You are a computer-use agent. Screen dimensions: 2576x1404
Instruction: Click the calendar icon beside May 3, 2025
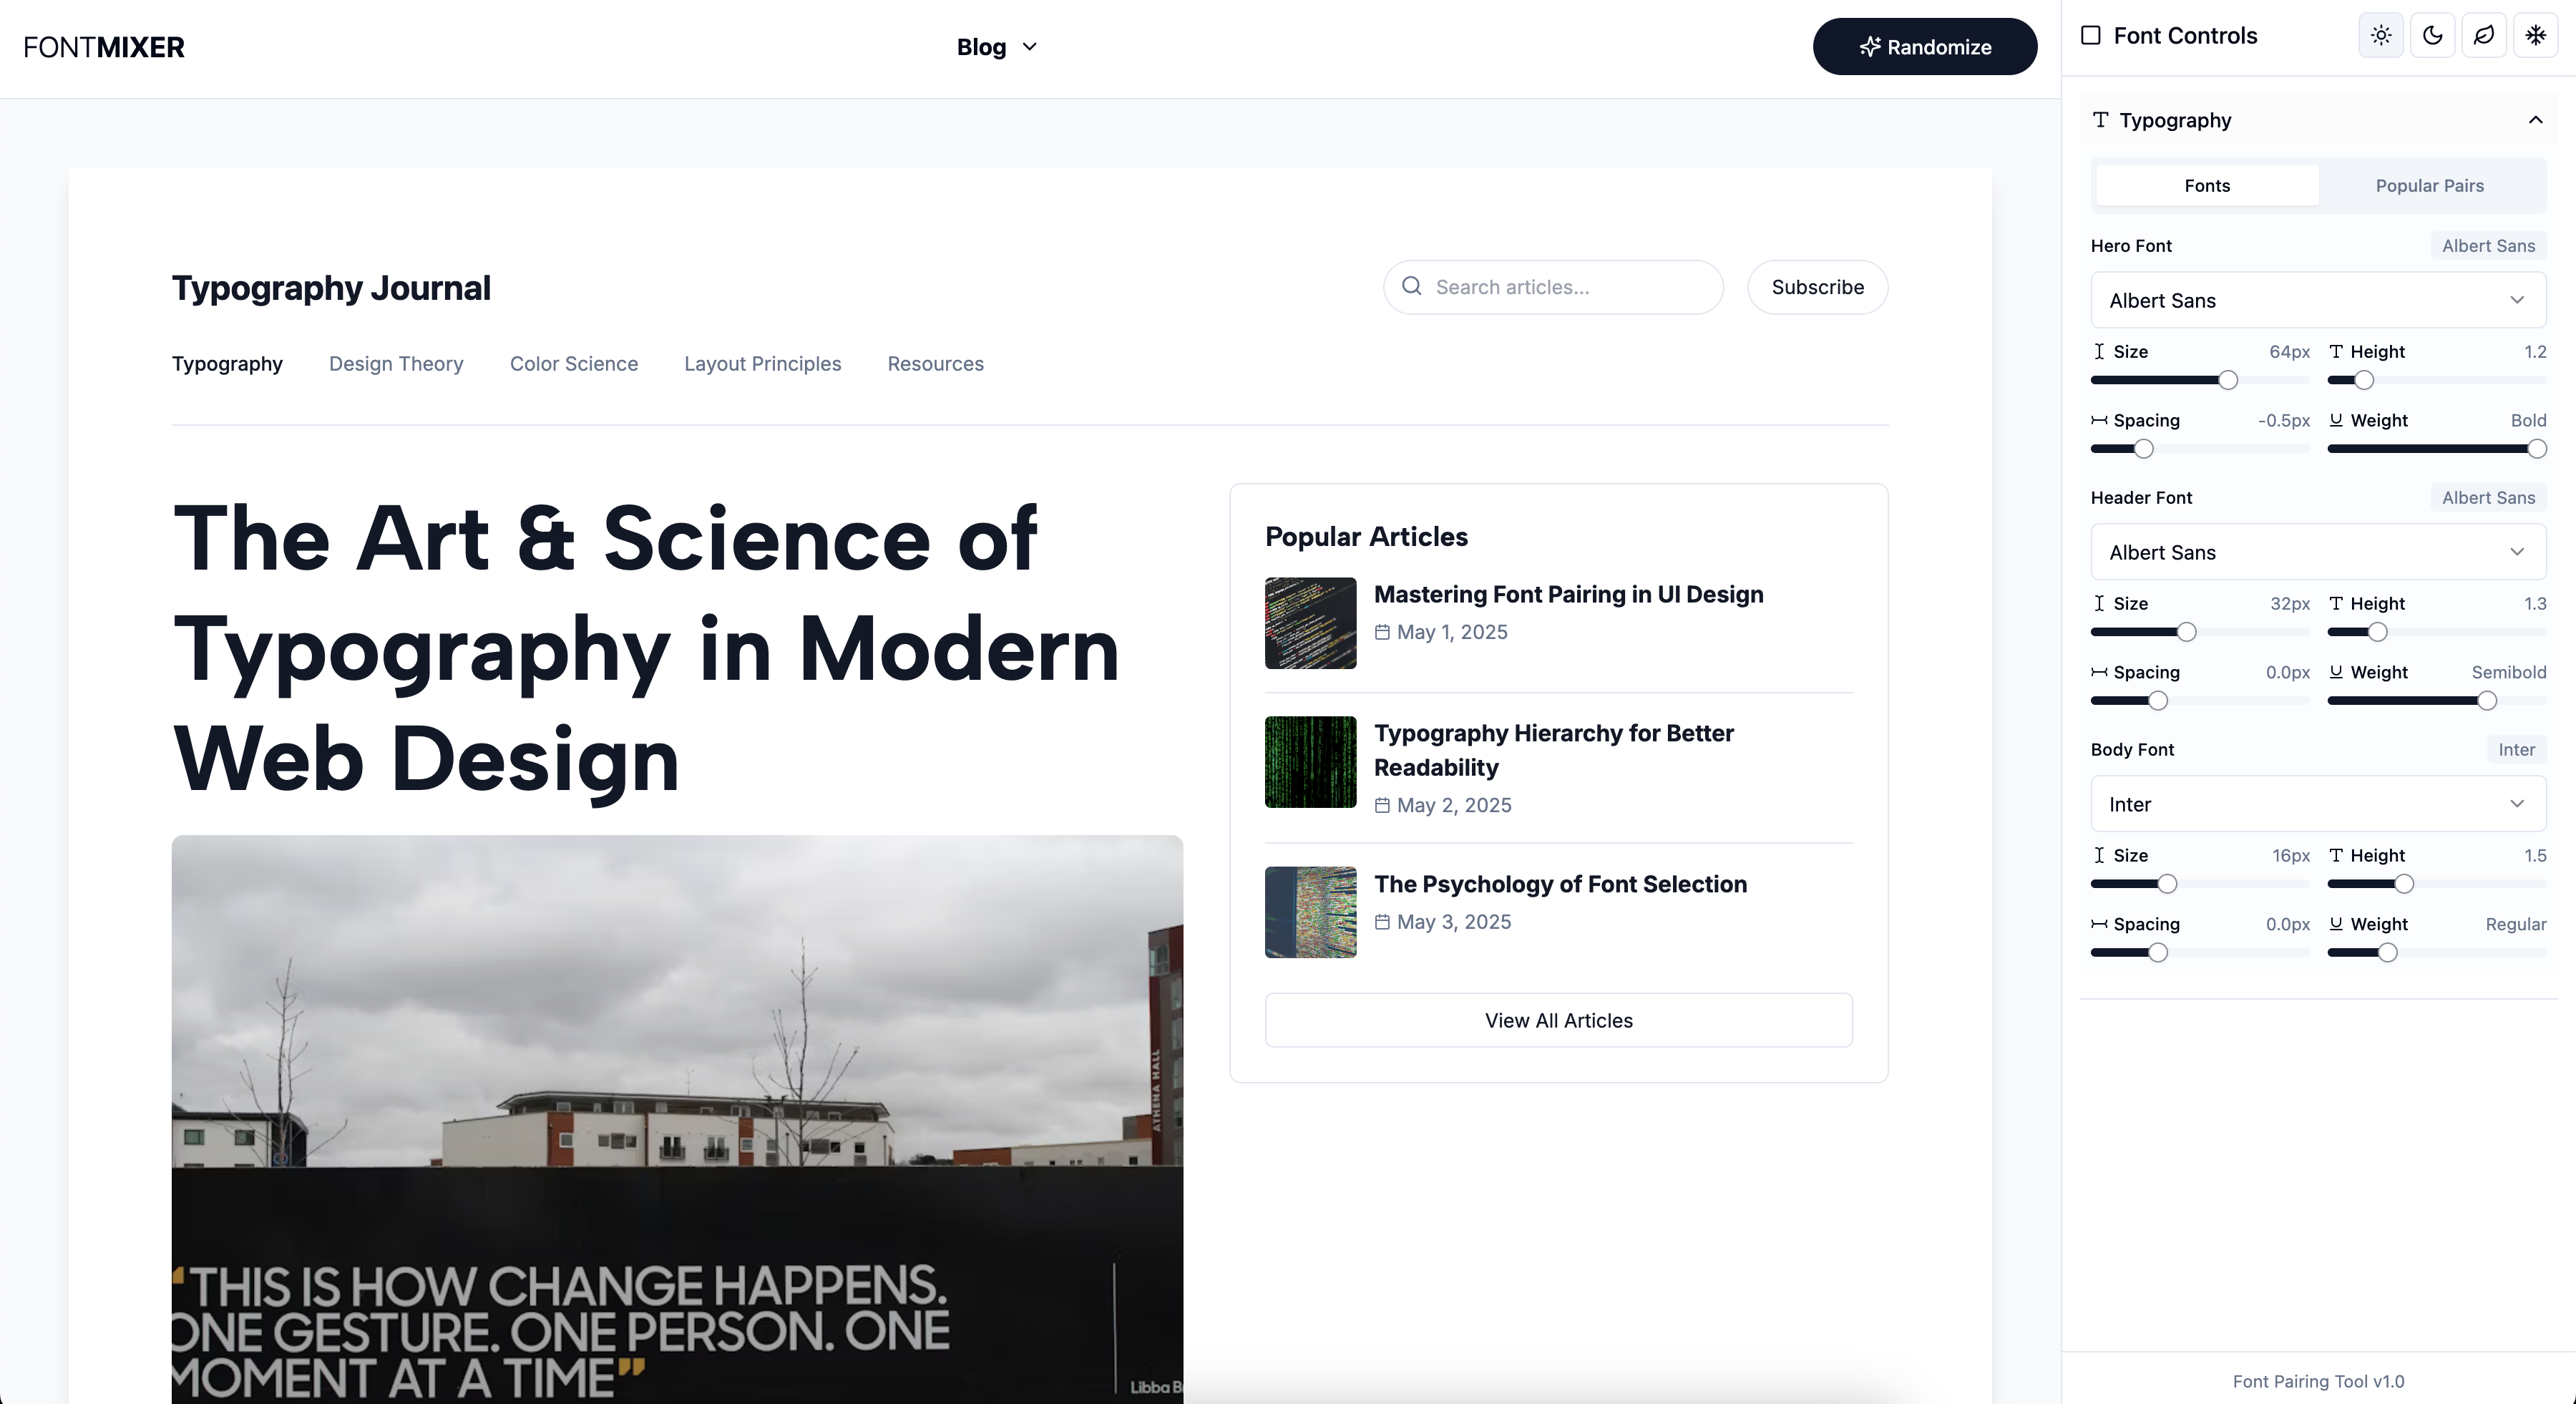[x=1382, y=922]
